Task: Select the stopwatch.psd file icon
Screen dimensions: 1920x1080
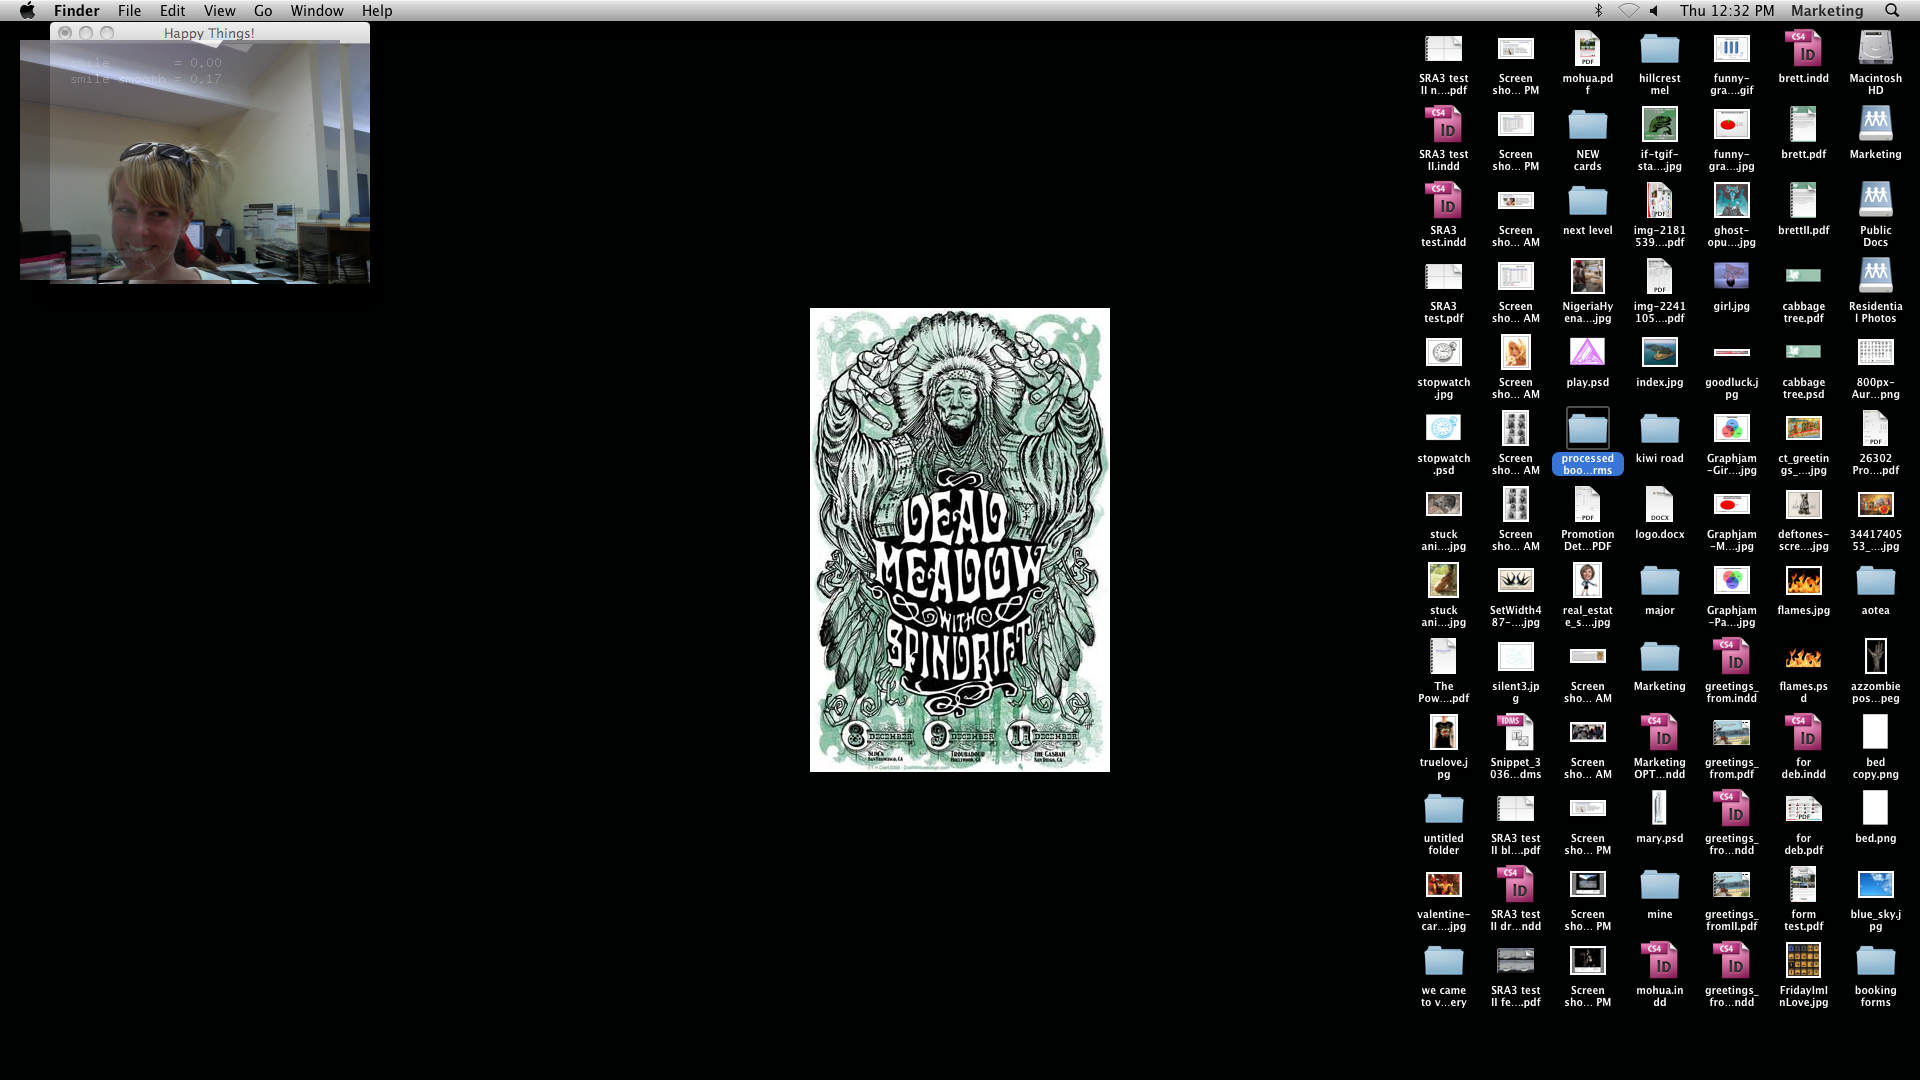Action: coord(1443,429)
